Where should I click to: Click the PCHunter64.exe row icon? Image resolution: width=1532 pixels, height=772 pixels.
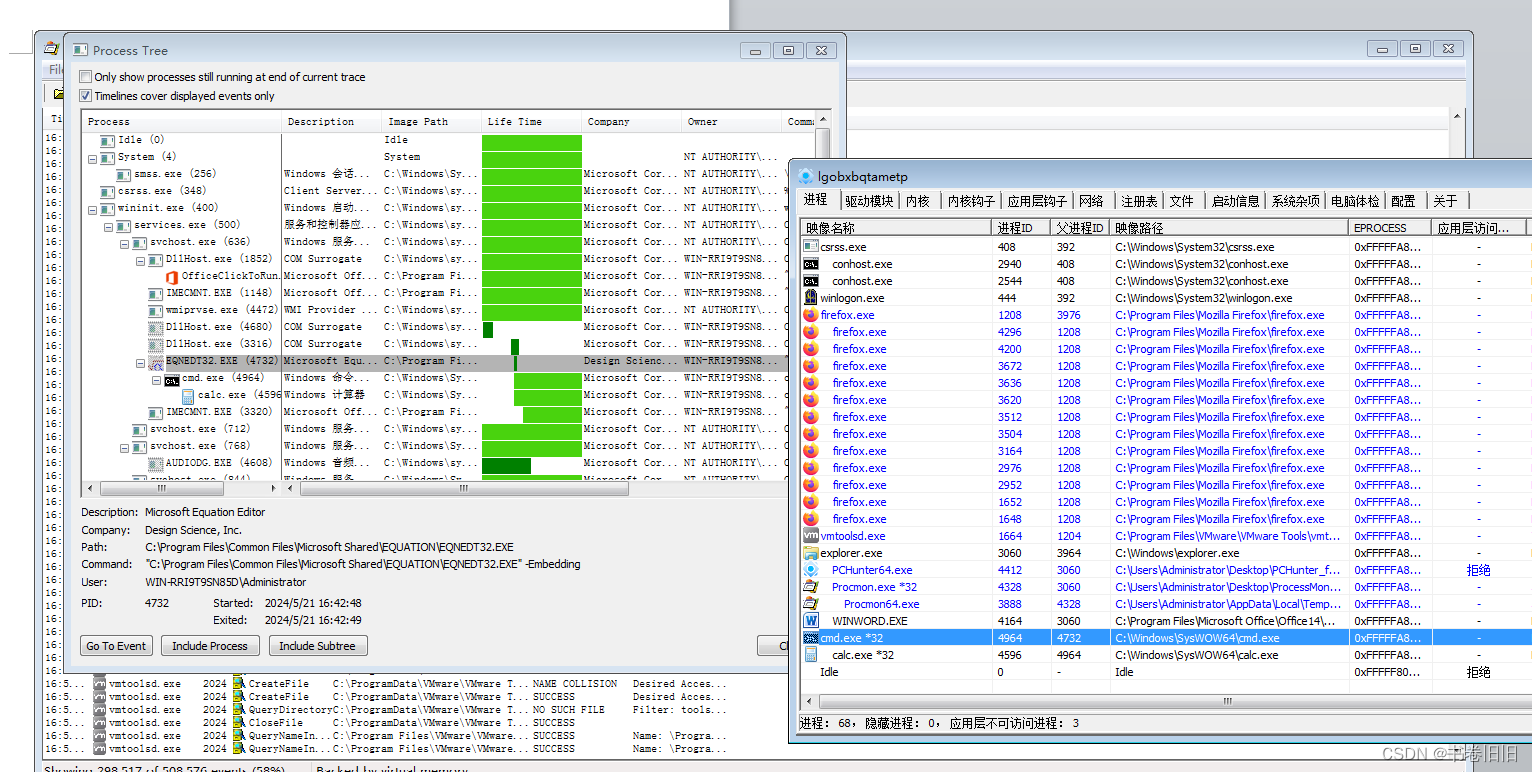(811, 570)
